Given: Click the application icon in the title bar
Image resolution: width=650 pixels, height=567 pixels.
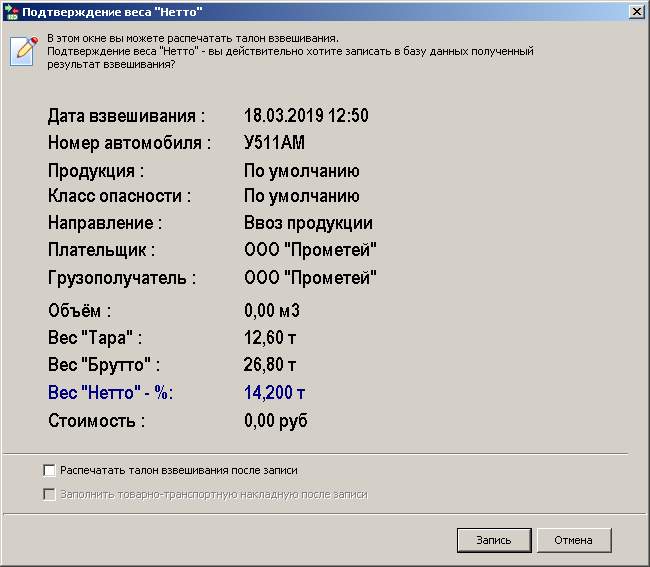Looking at the screenshot, I should click(x=12, y=11).
